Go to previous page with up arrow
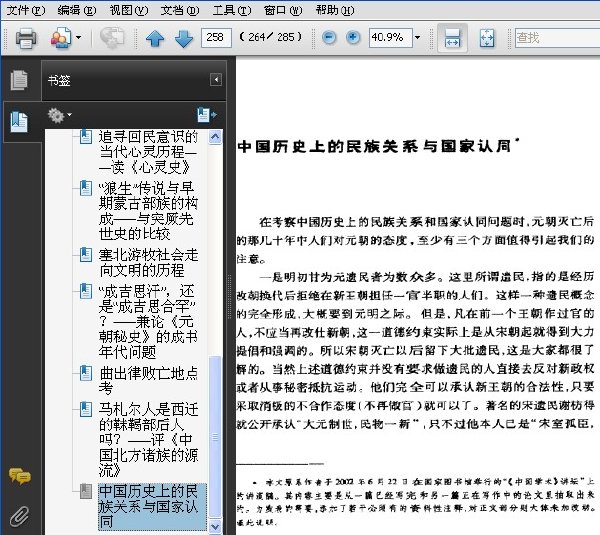 pos(155,38)
